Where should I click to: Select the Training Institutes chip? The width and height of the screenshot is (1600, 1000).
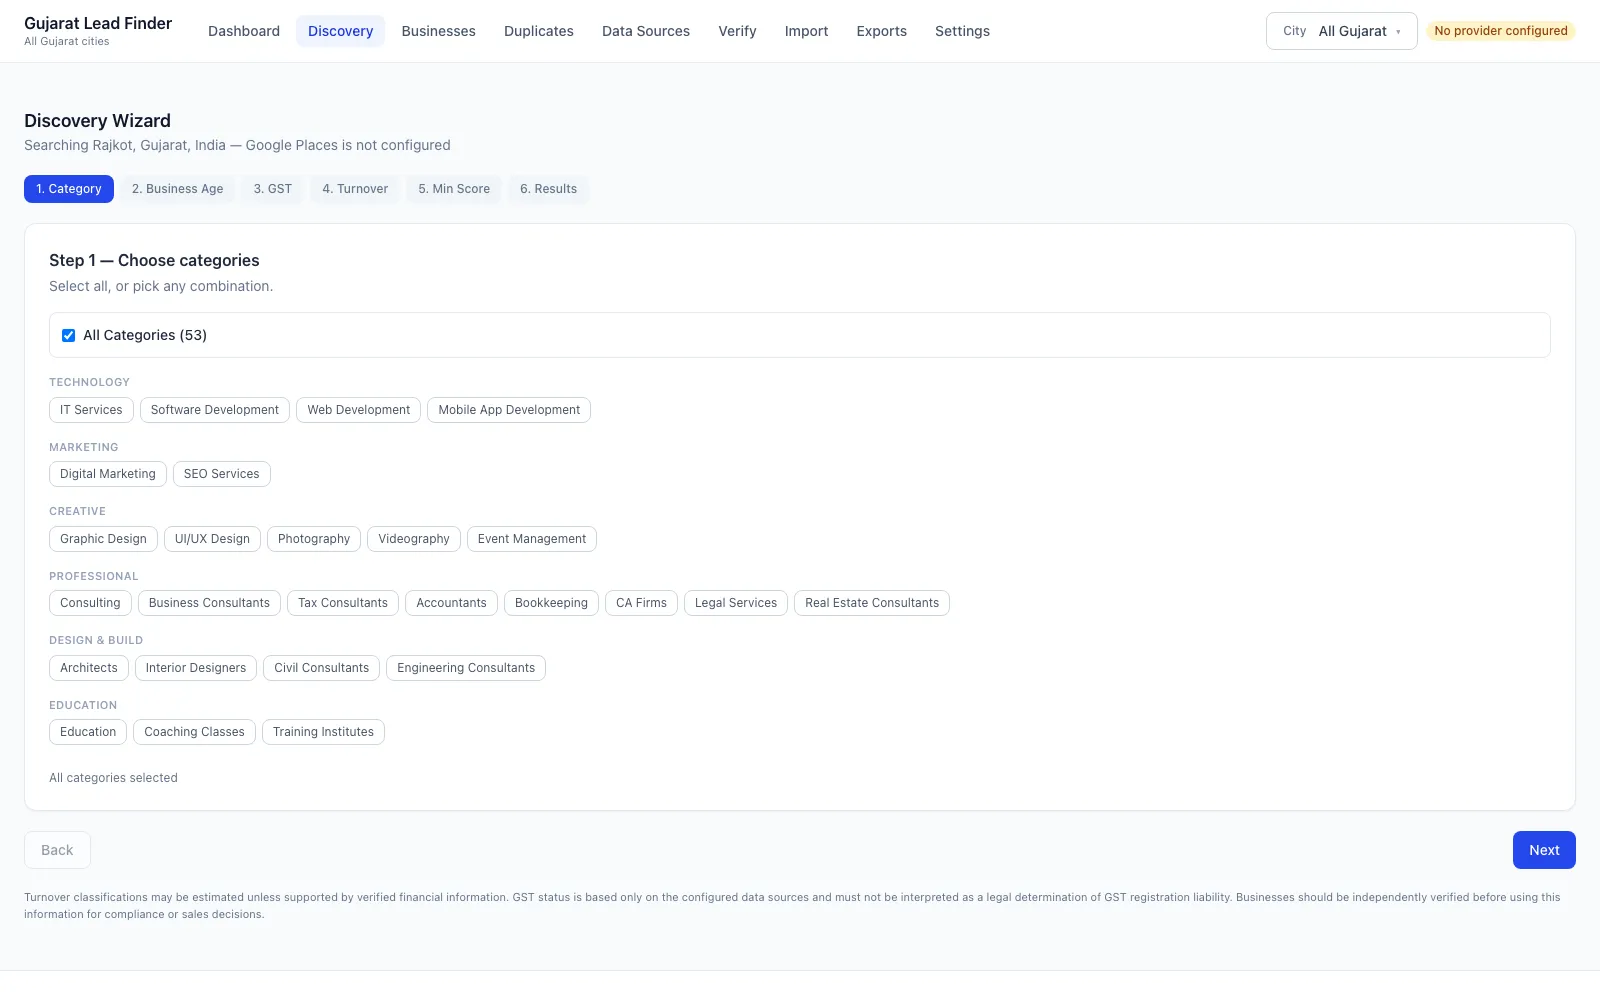click(323, 732)
